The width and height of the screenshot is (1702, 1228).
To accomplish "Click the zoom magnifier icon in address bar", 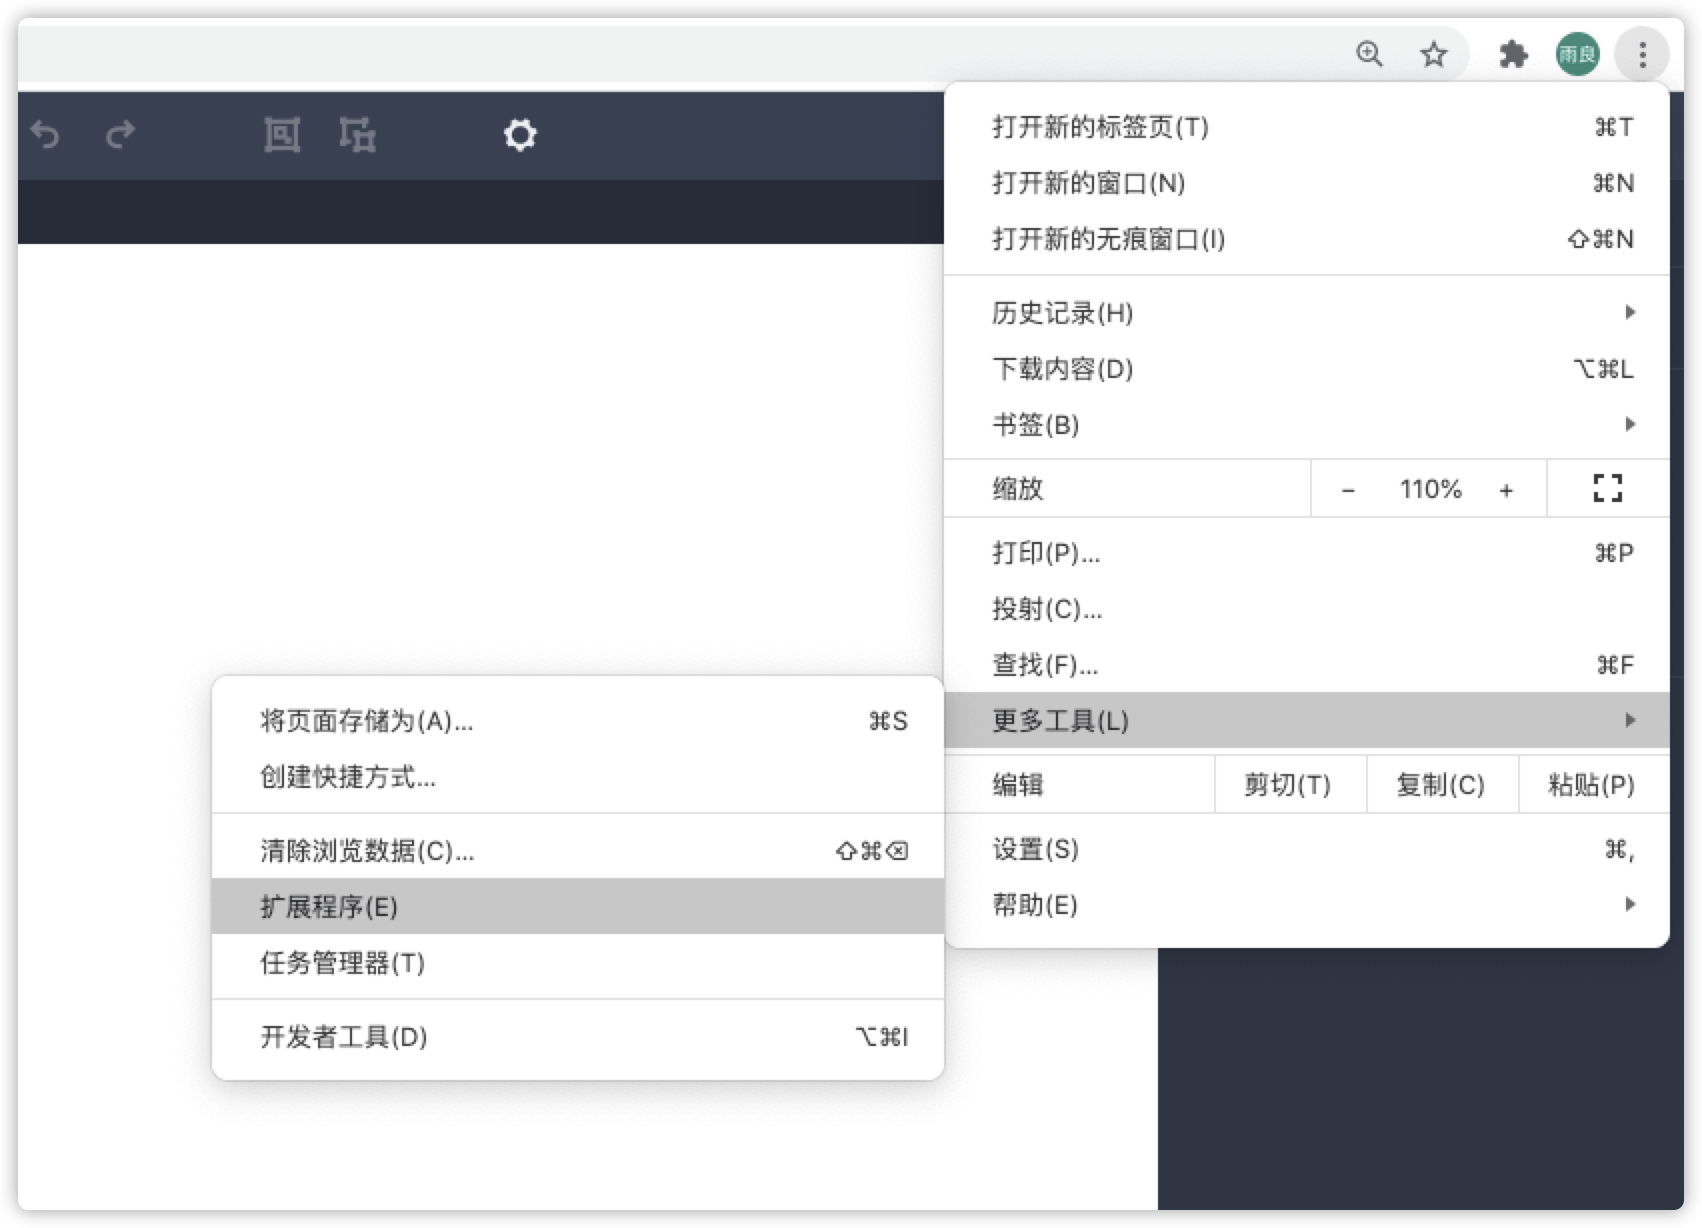I will pyautogui.click(x=1369, y=54).
